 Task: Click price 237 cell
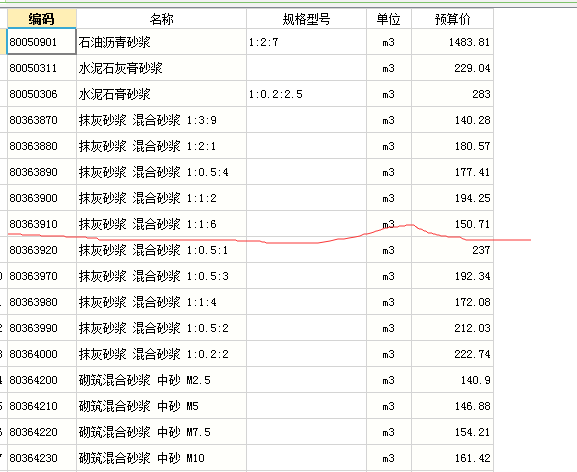(x=452, y=250)
